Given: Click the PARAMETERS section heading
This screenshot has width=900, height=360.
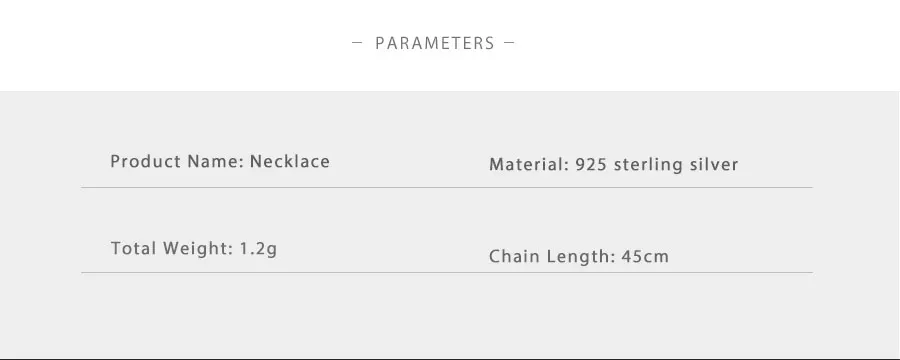Looking at the screenshot, I should coord(435,43).
